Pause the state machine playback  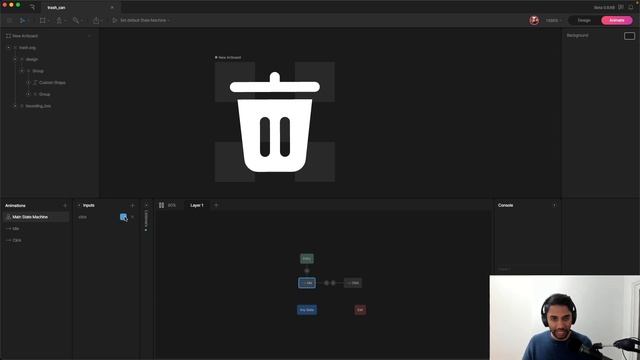pos(161,205)
